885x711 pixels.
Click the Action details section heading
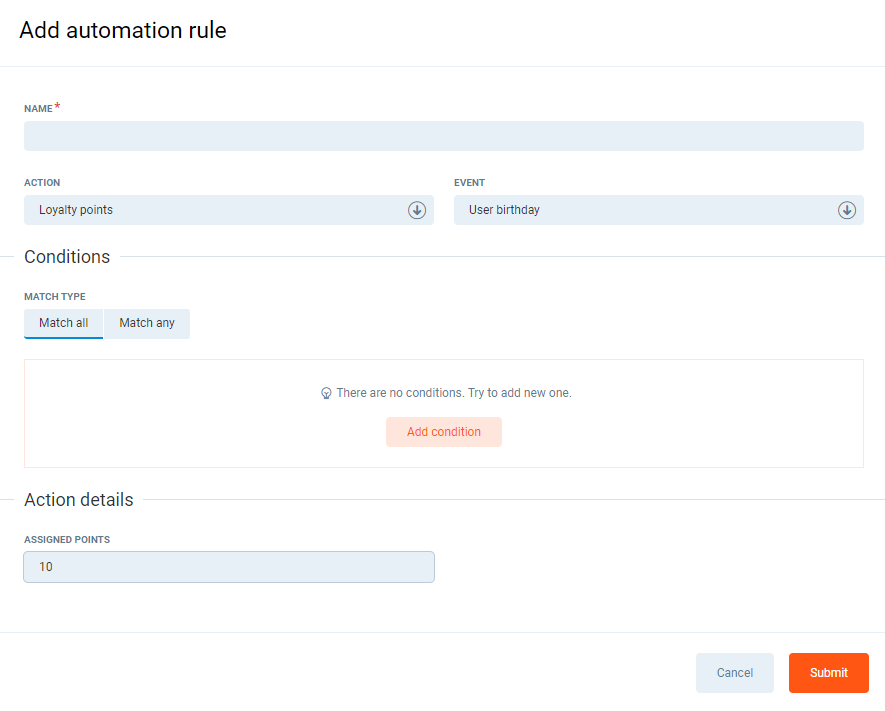(x=78, y=500)
